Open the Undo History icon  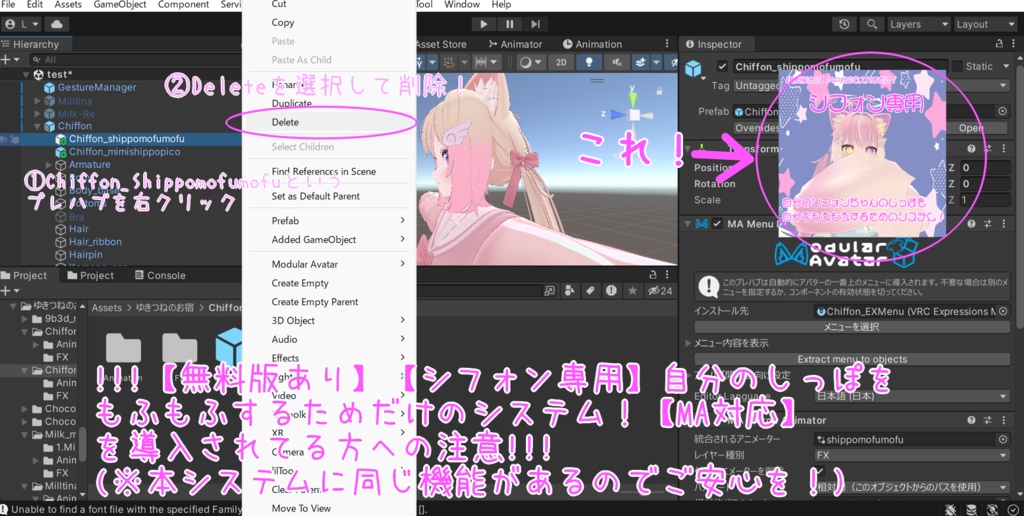(x=844, y=24)
